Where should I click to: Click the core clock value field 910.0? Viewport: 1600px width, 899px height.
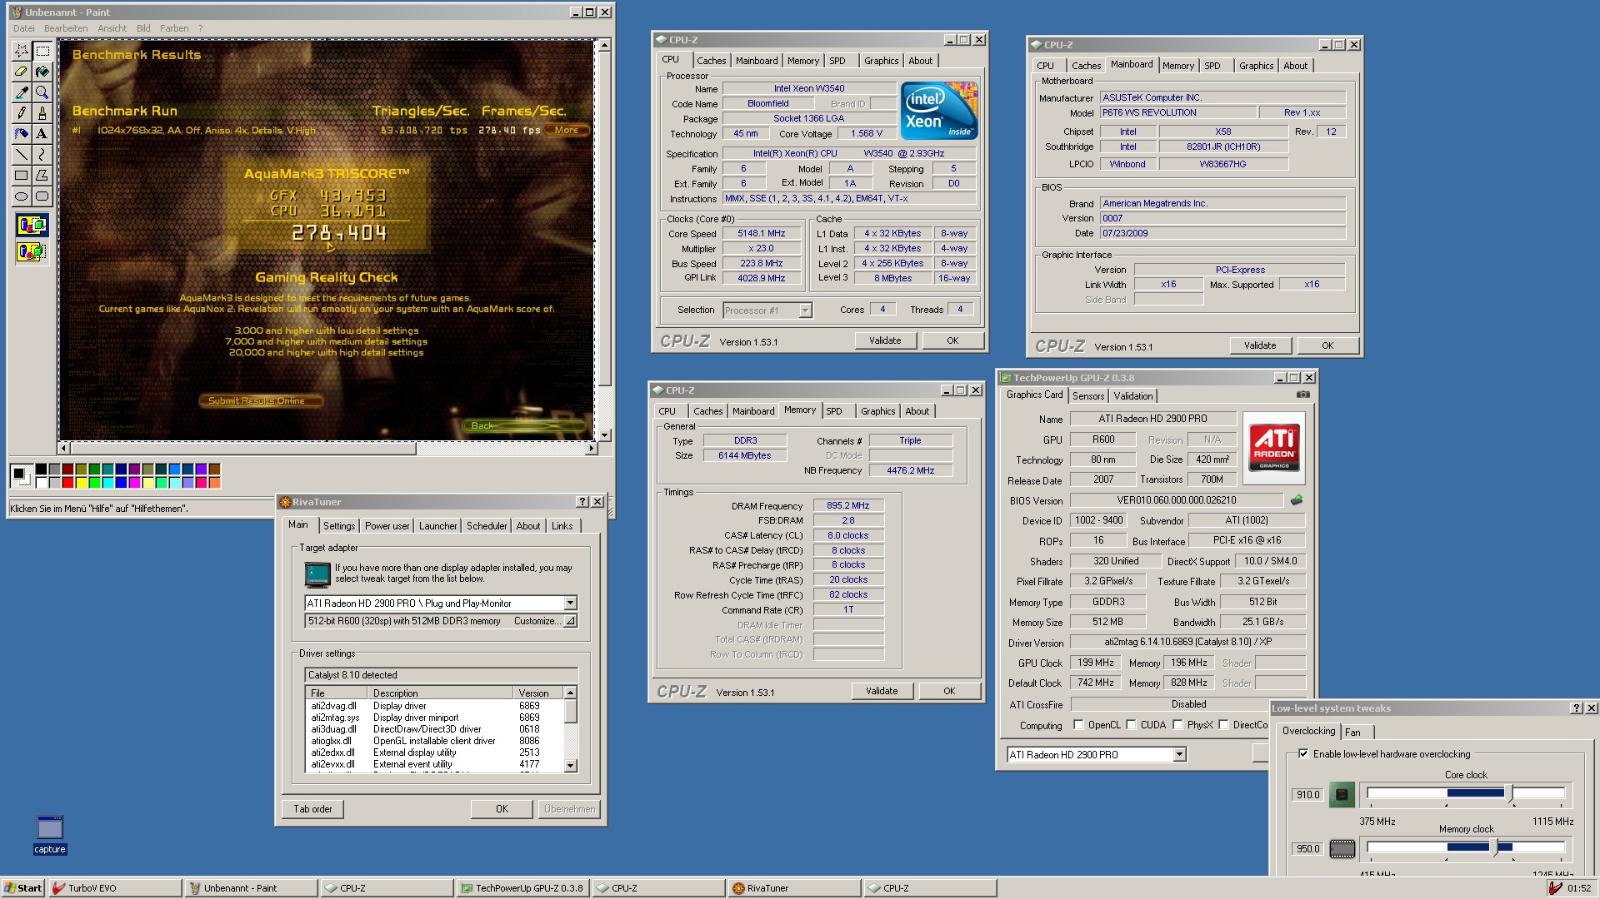point(1308,795)
